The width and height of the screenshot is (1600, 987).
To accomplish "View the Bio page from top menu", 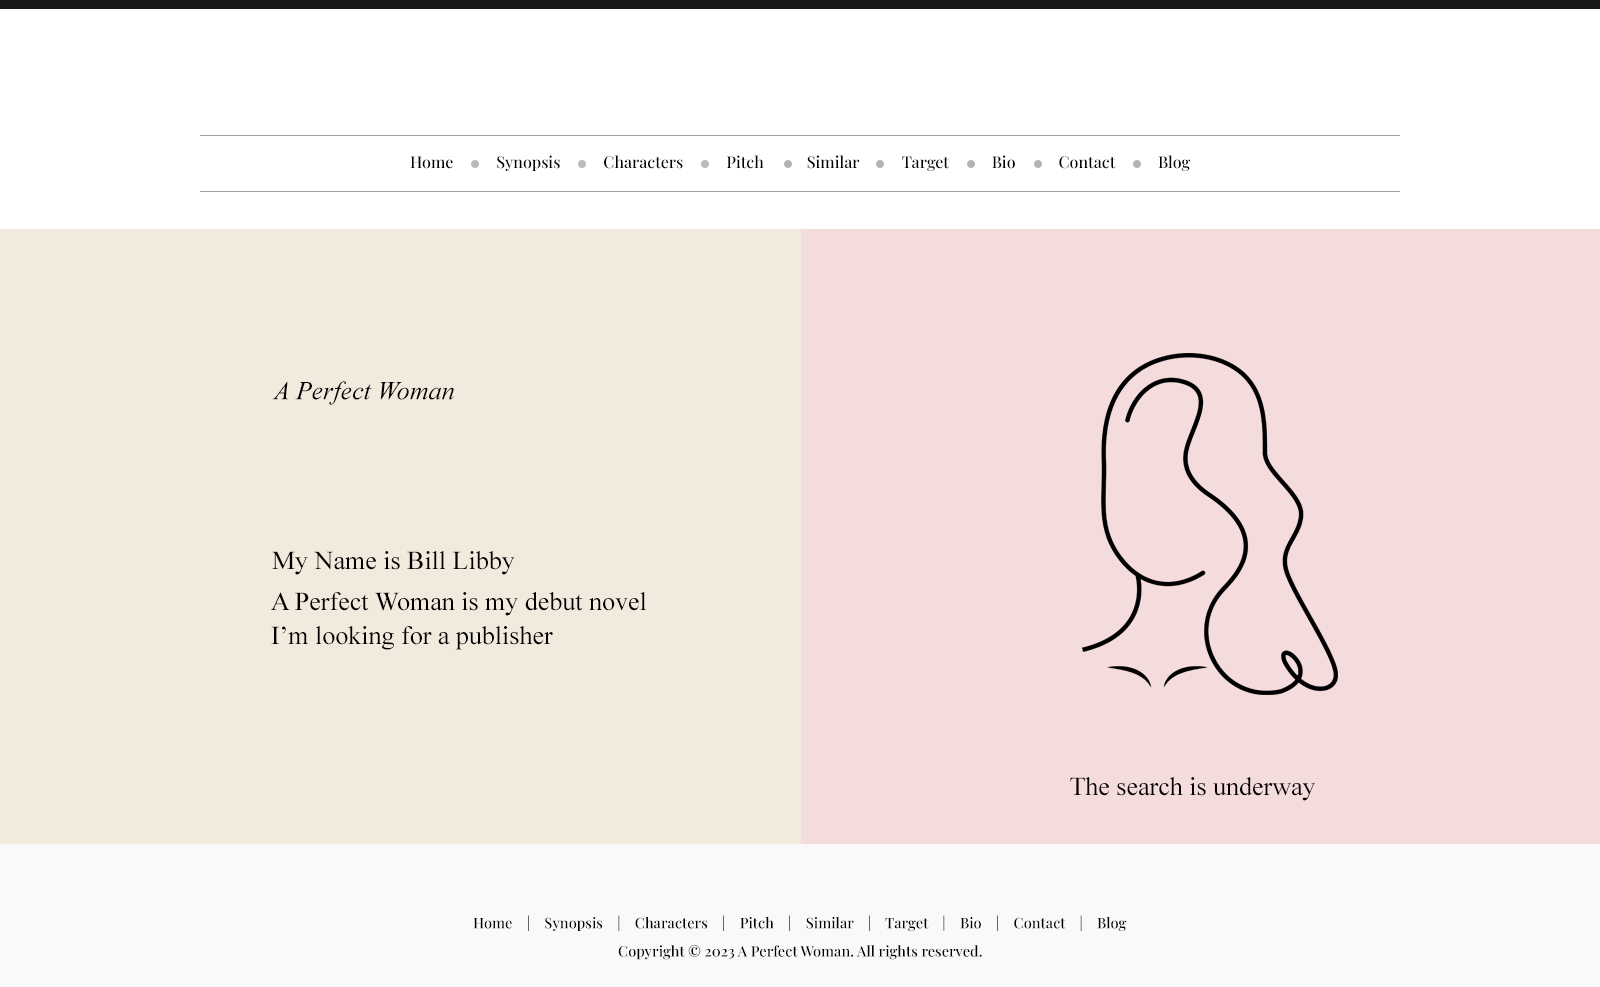I will [x=1003, y=162].
